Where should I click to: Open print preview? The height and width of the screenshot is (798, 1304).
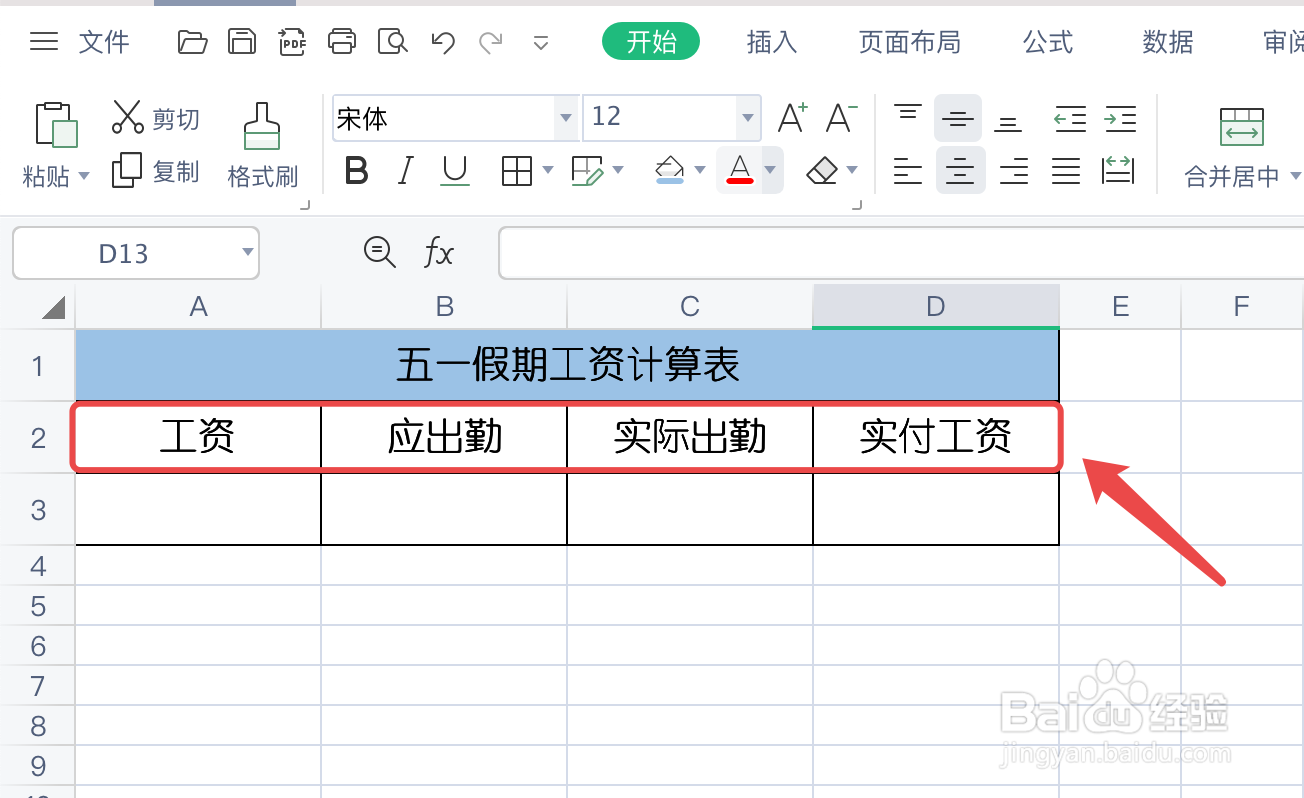[392, 42]
